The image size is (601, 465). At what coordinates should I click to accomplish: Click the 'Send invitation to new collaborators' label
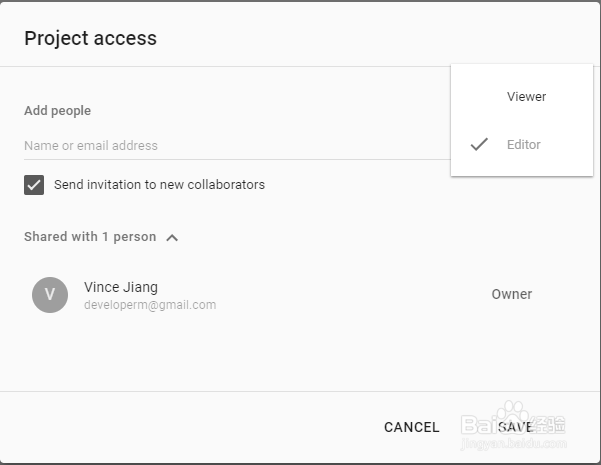click(x=159, y=185)
